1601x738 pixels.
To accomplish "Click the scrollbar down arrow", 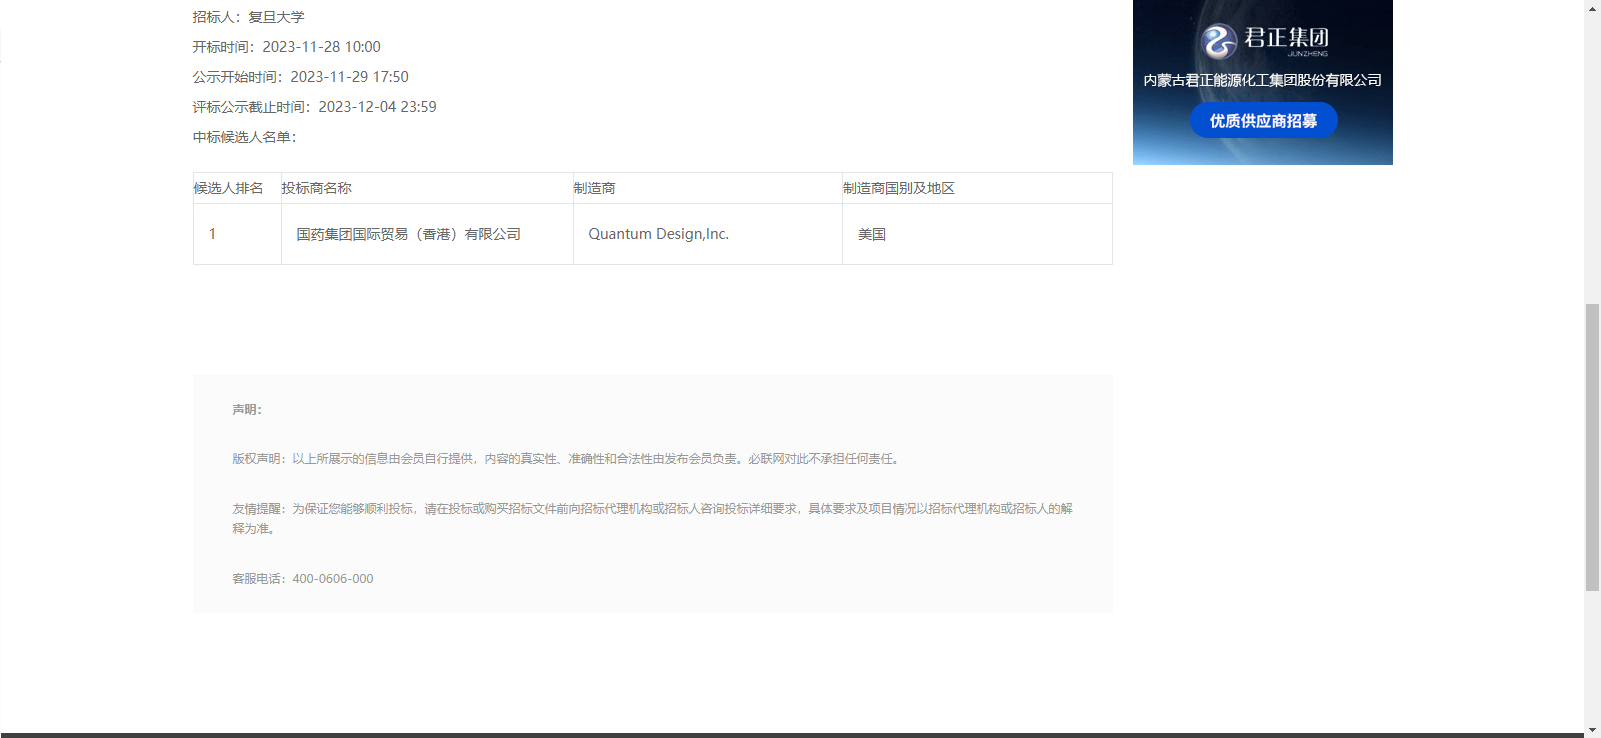I will tap(1592, 729).
